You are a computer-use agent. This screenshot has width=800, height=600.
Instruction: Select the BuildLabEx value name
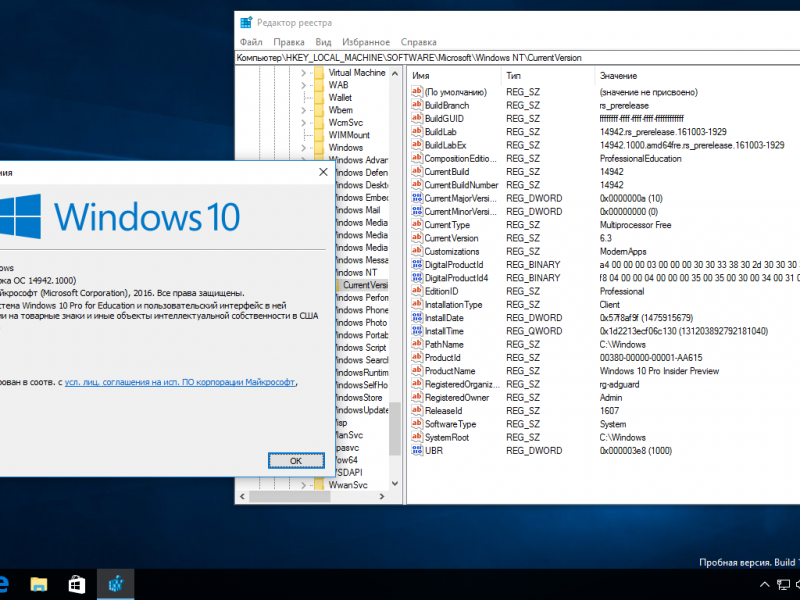click(445, 145)
